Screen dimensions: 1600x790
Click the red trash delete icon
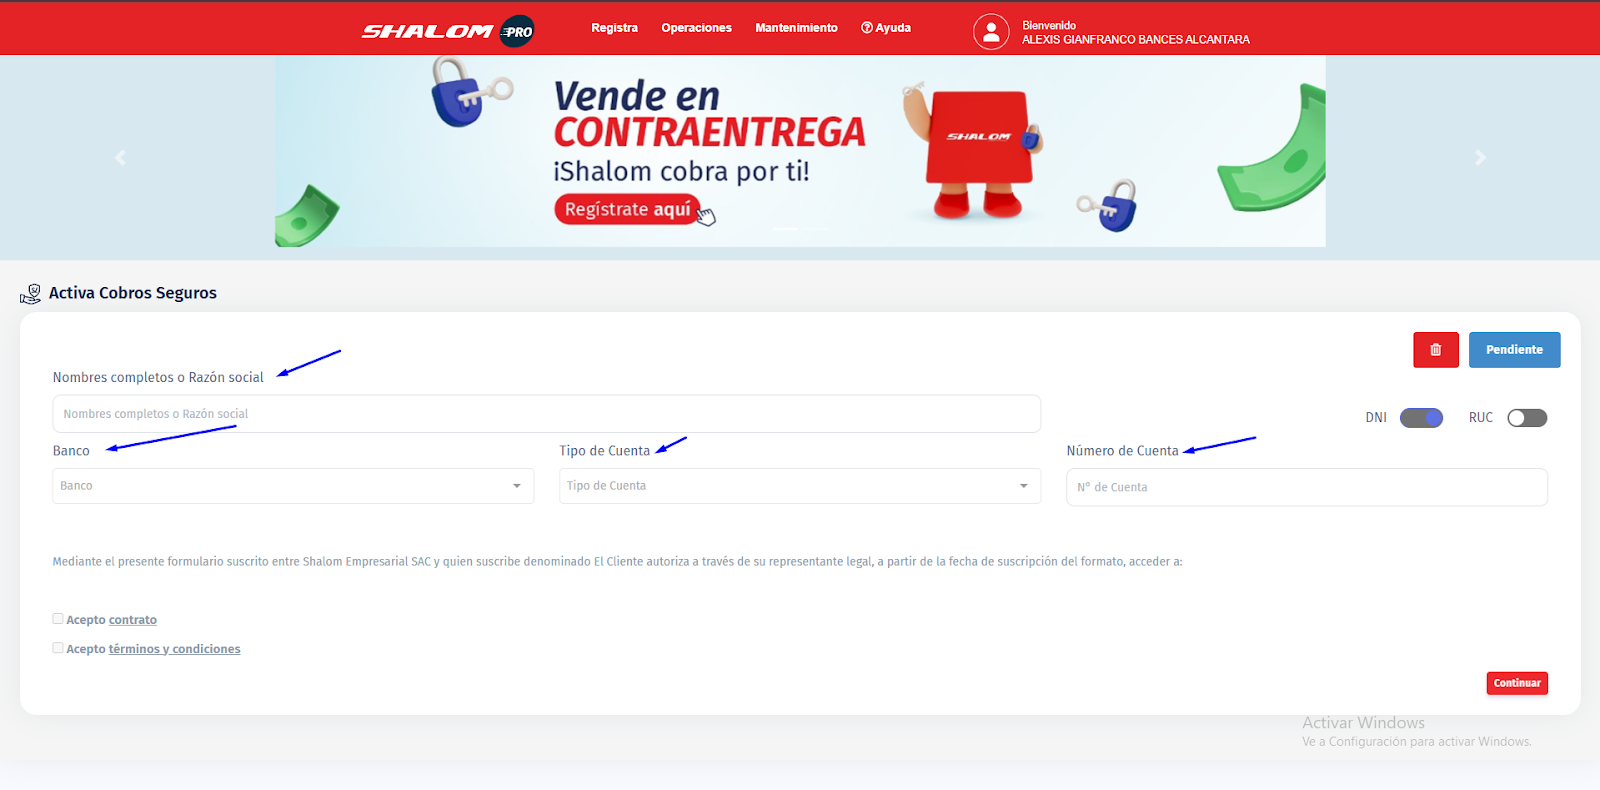(x=1435, y=350)
